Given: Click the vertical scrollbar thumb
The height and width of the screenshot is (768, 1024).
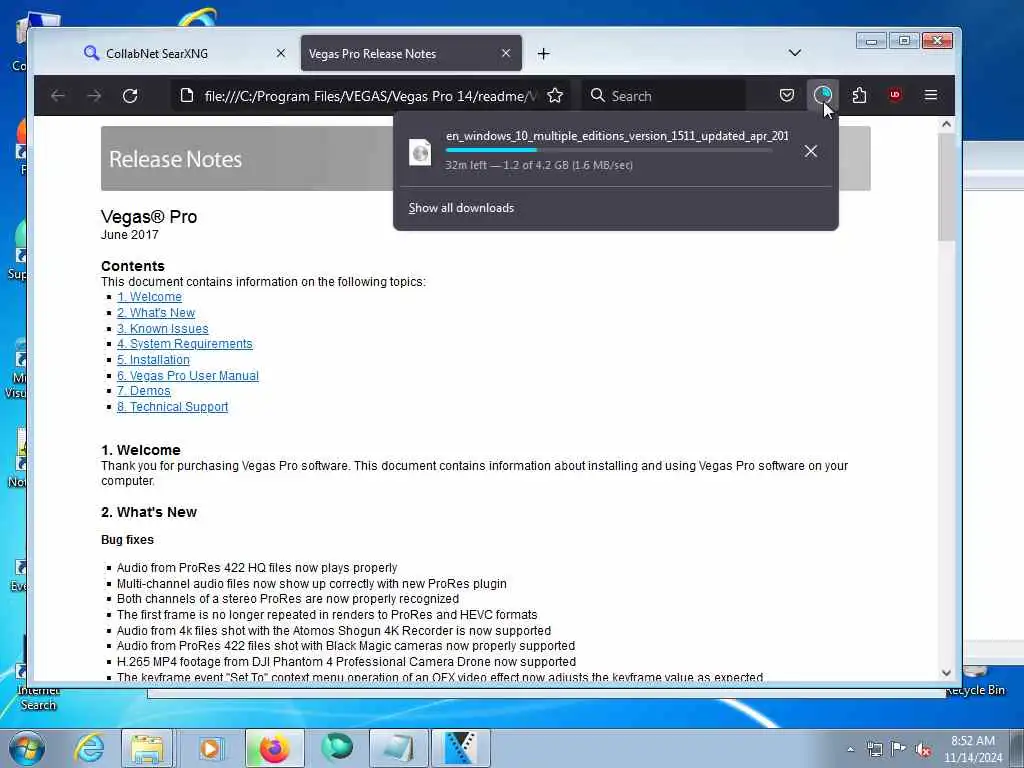Looking at the screenshot, I should click(x=946, y=187).
